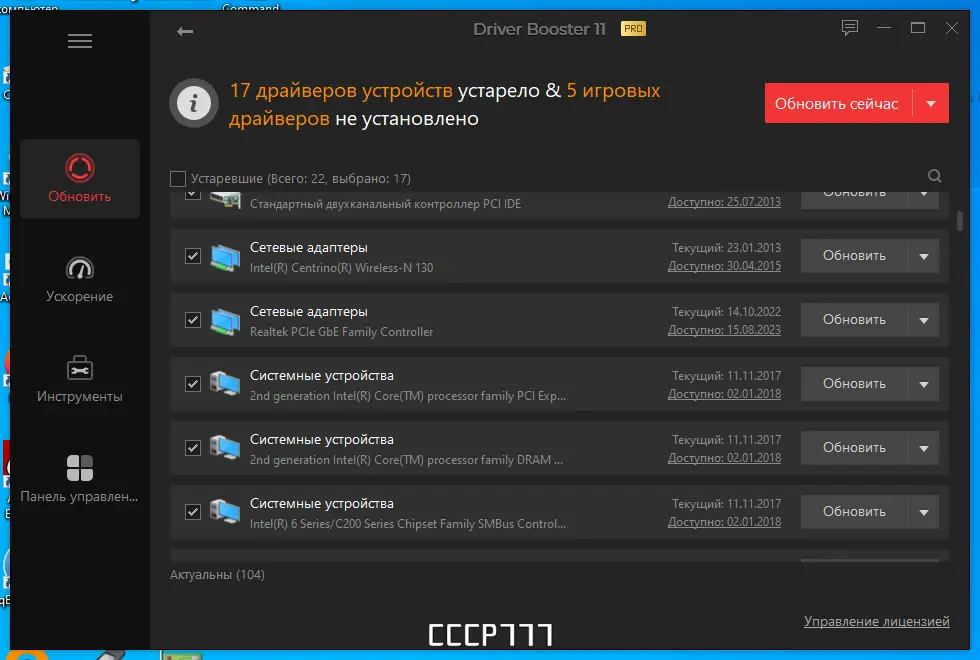980x660 pixels.
Task: Click text Intel(R) Centrino(R) Wireless-N 130
Action: click(x=341, y=268)
